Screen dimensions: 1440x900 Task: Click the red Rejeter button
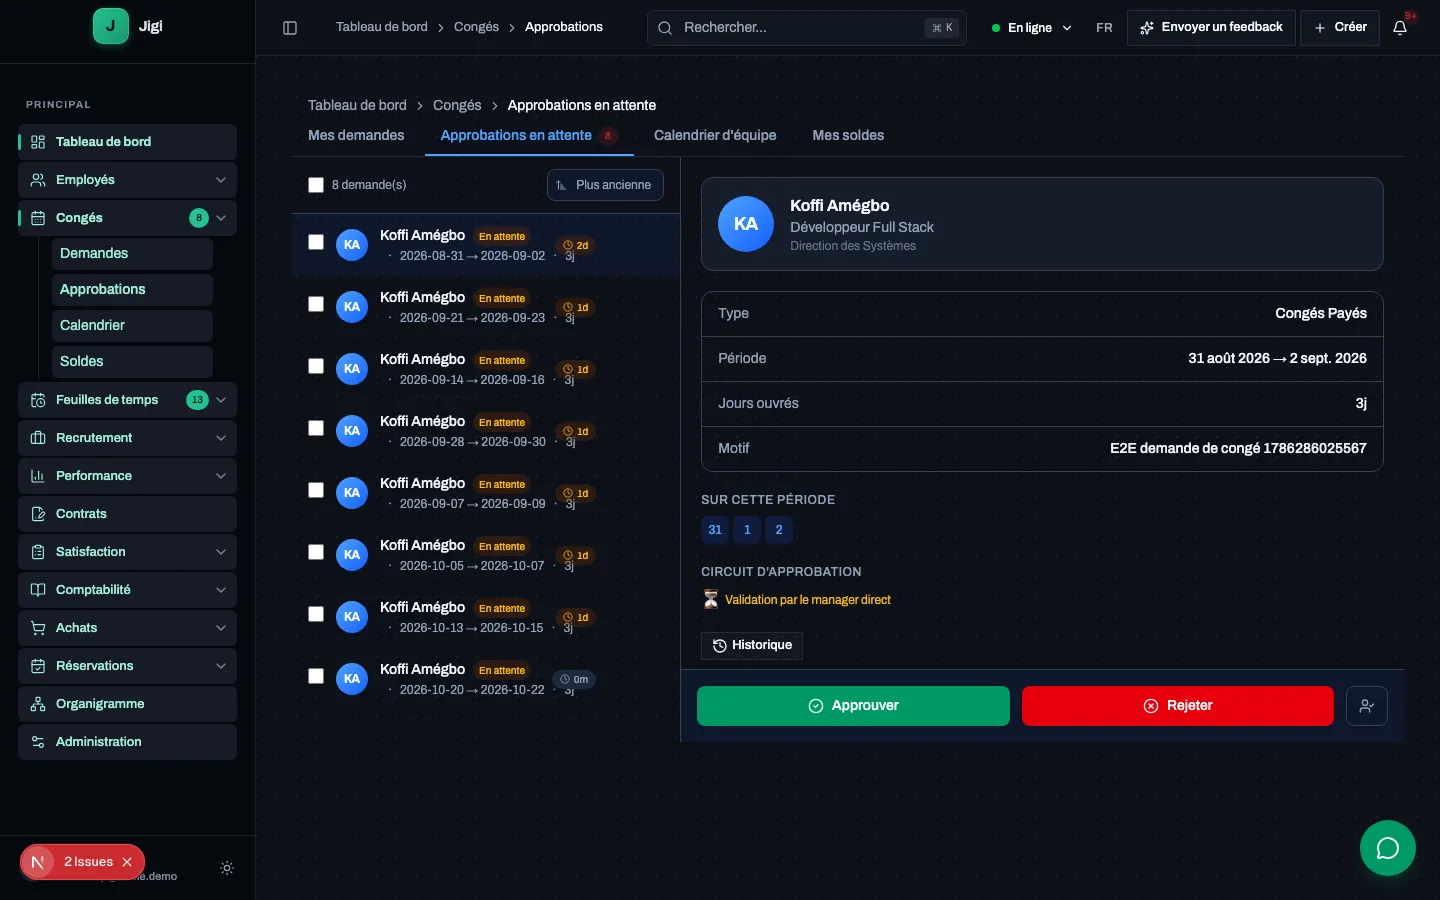click(1178, 706)
